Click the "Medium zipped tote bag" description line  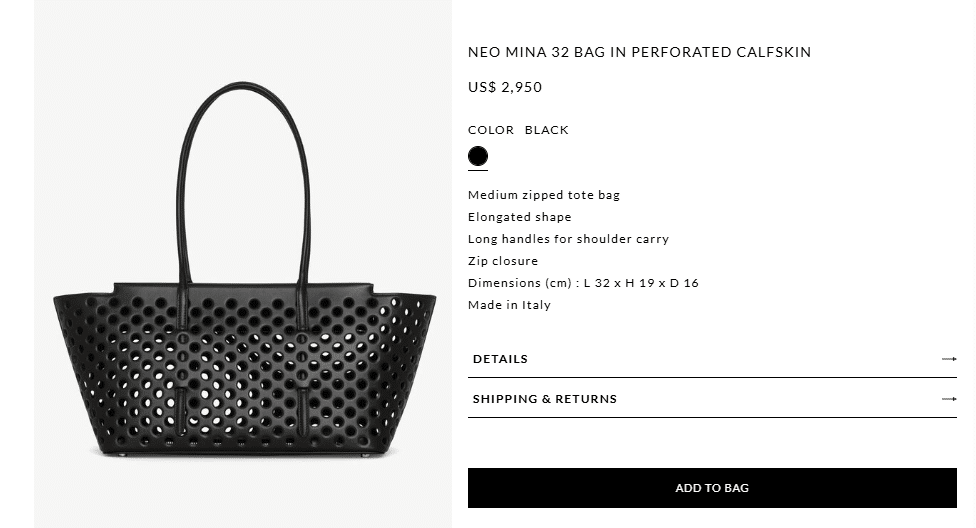(544, 195)
